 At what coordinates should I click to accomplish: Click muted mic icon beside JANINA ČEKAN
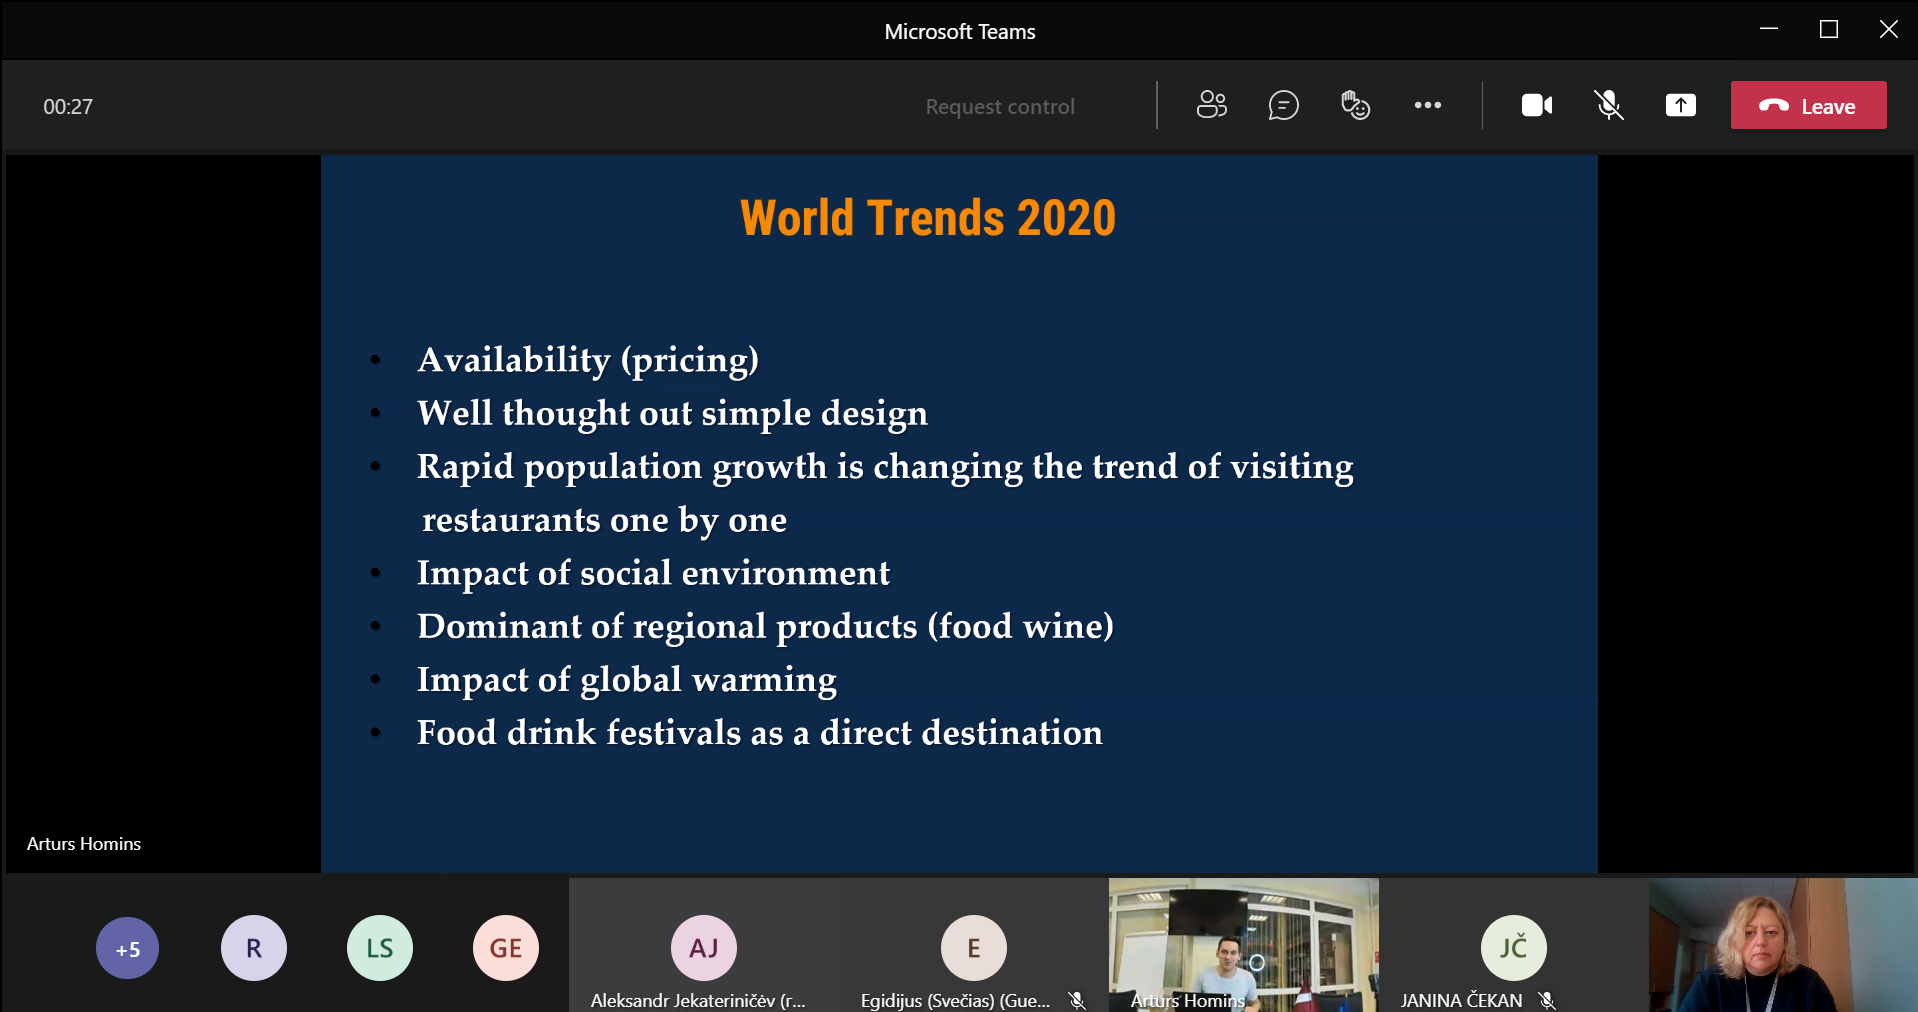[x=1547, y=1000]
